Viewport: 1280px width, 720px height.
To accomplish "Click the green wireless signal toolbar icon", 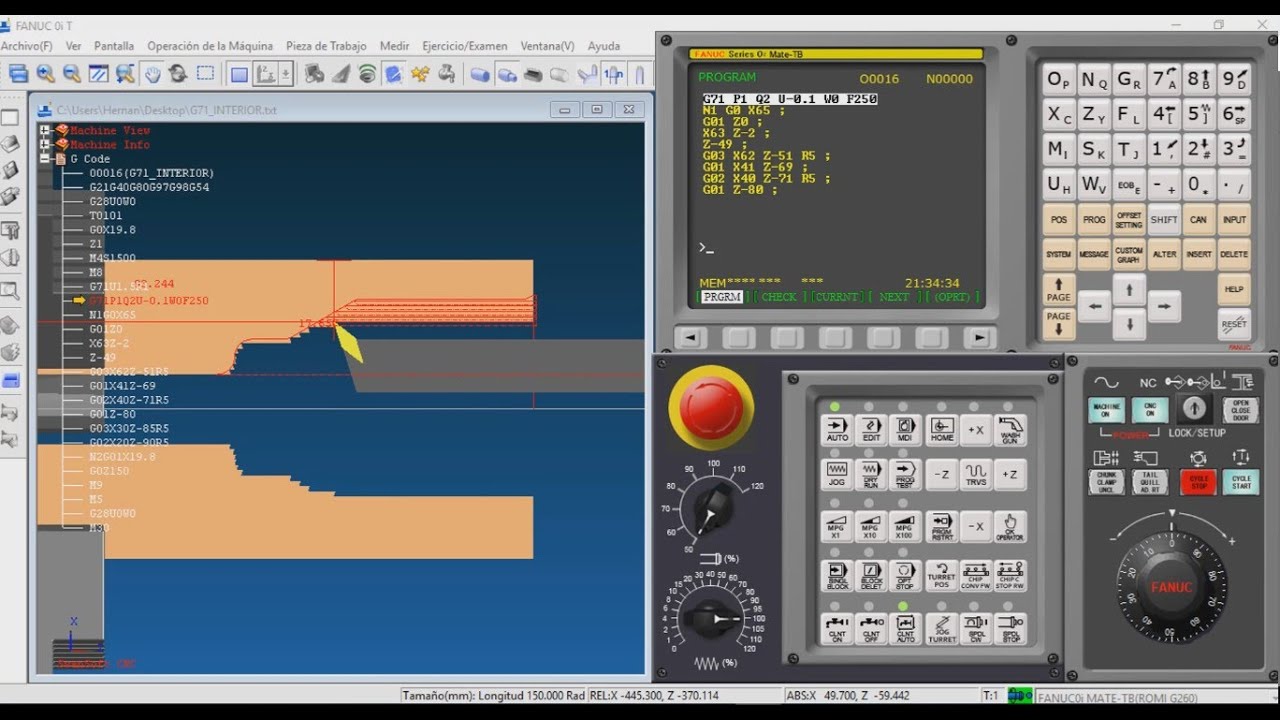I will [x=367, y=73].
